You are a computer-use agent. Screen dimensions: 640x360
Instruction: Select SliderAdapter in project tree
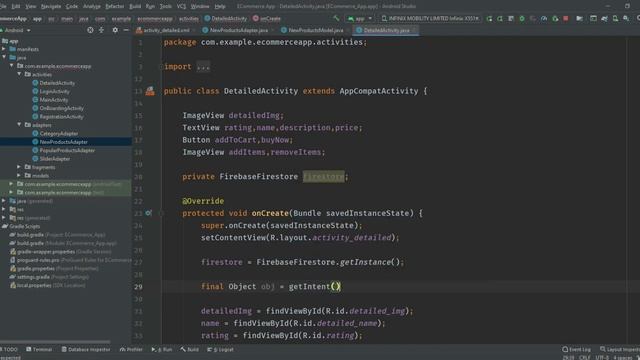pos(55,159)
